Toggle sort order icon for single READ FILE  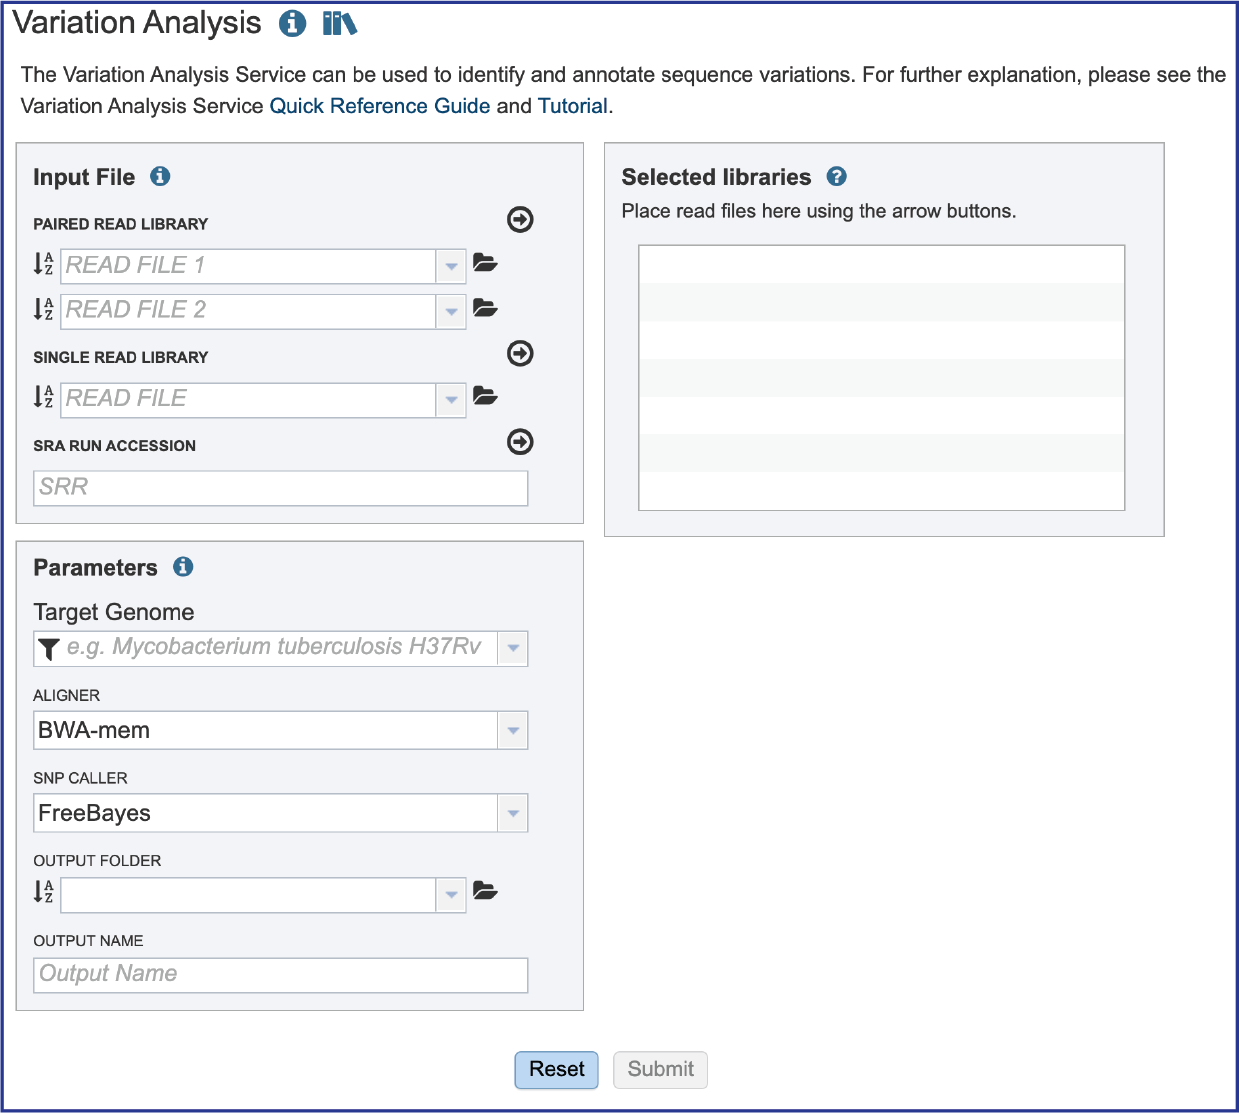[43, 397]
